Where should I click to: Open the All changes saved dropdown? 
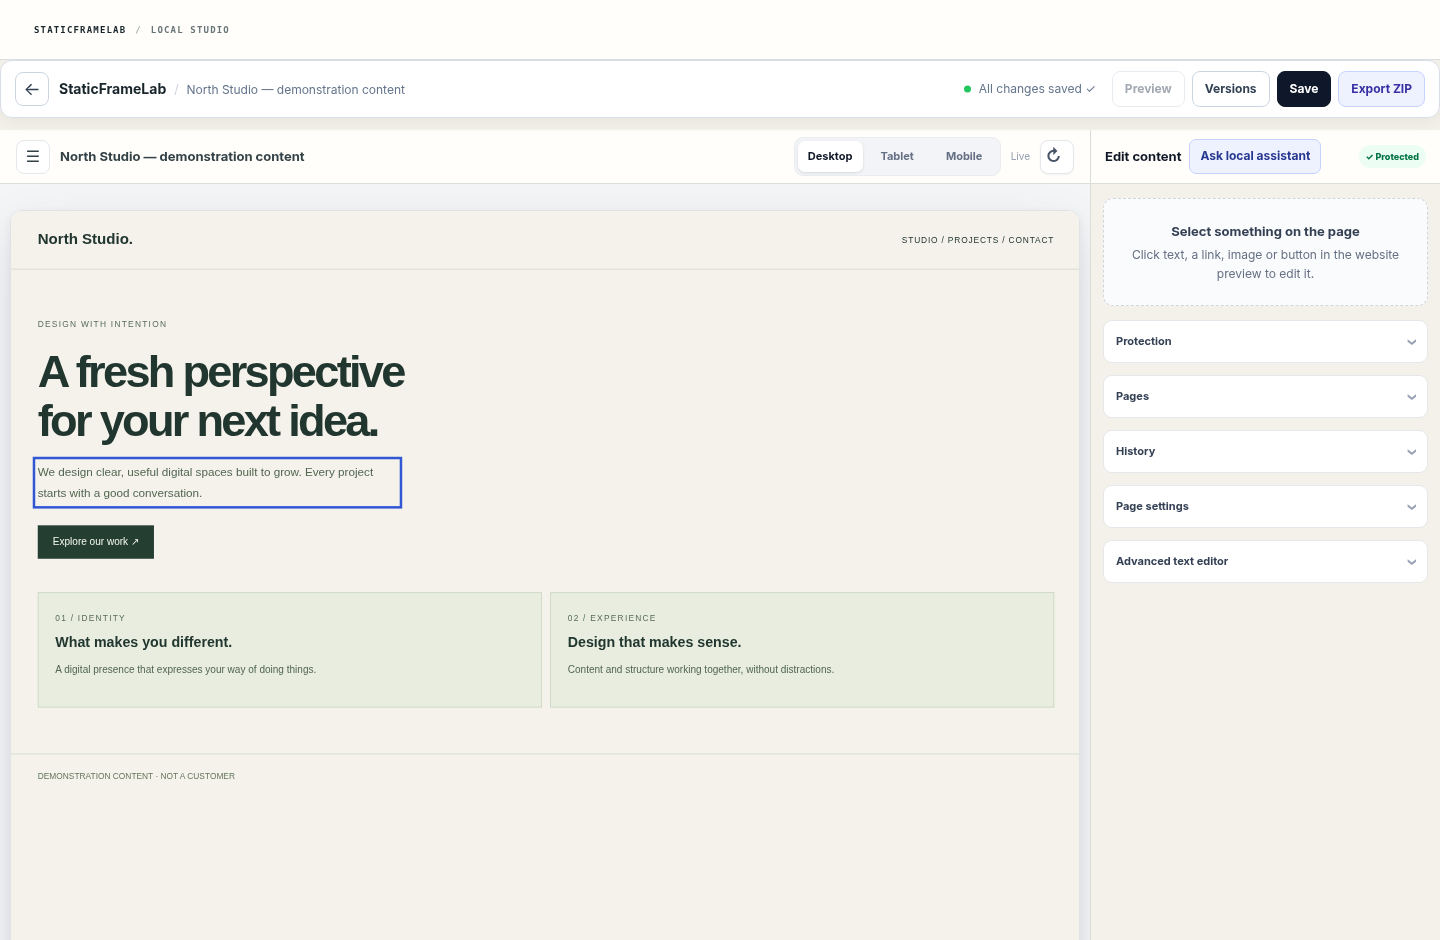1029,89
